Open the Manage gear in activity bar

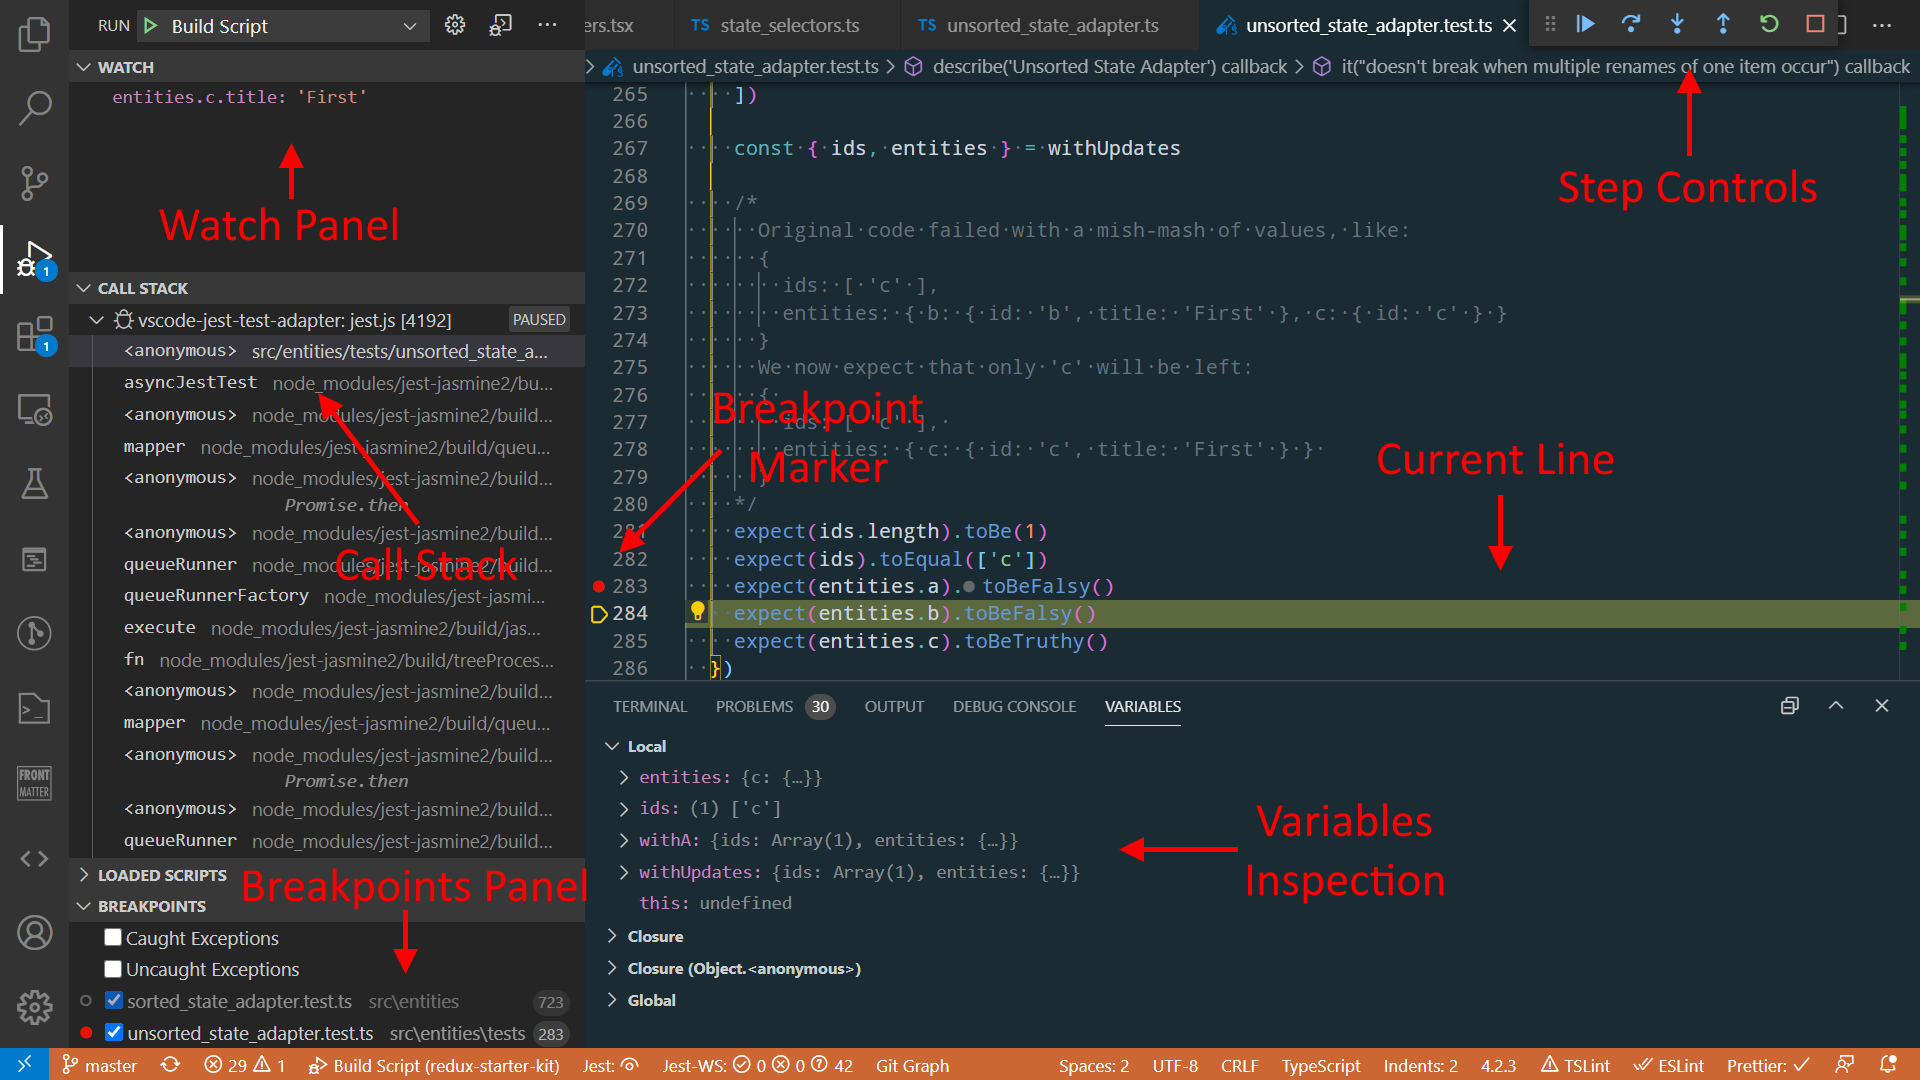click(x=34, y=1007)
